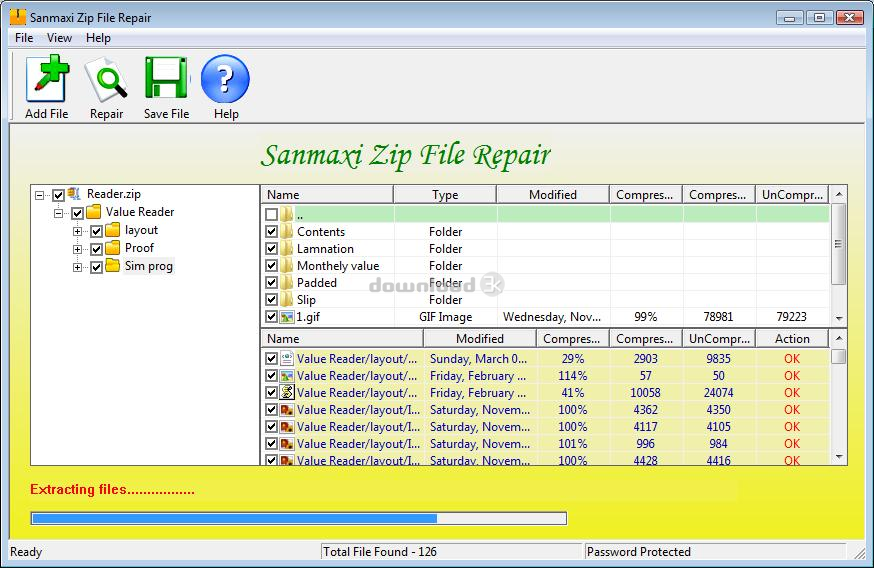Open Help via the question mark icon
874x568 pixels.
pyautogui.click(x=226, y=80)
